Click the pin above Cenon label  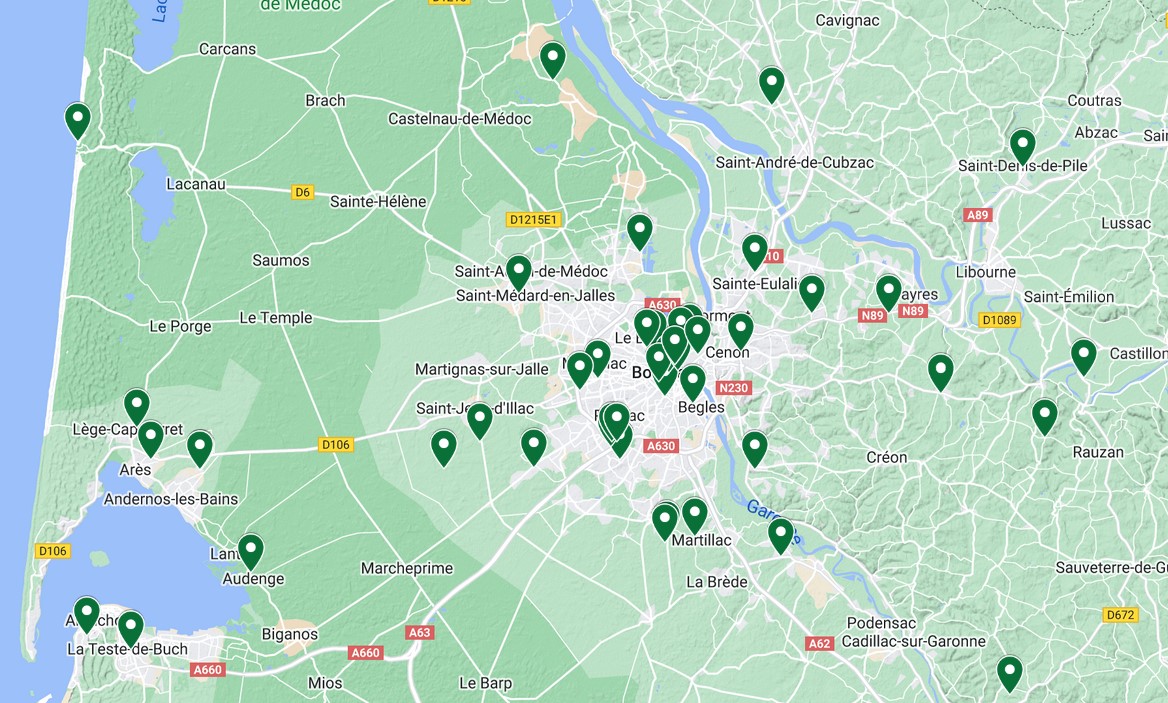[x=740, y=331]
